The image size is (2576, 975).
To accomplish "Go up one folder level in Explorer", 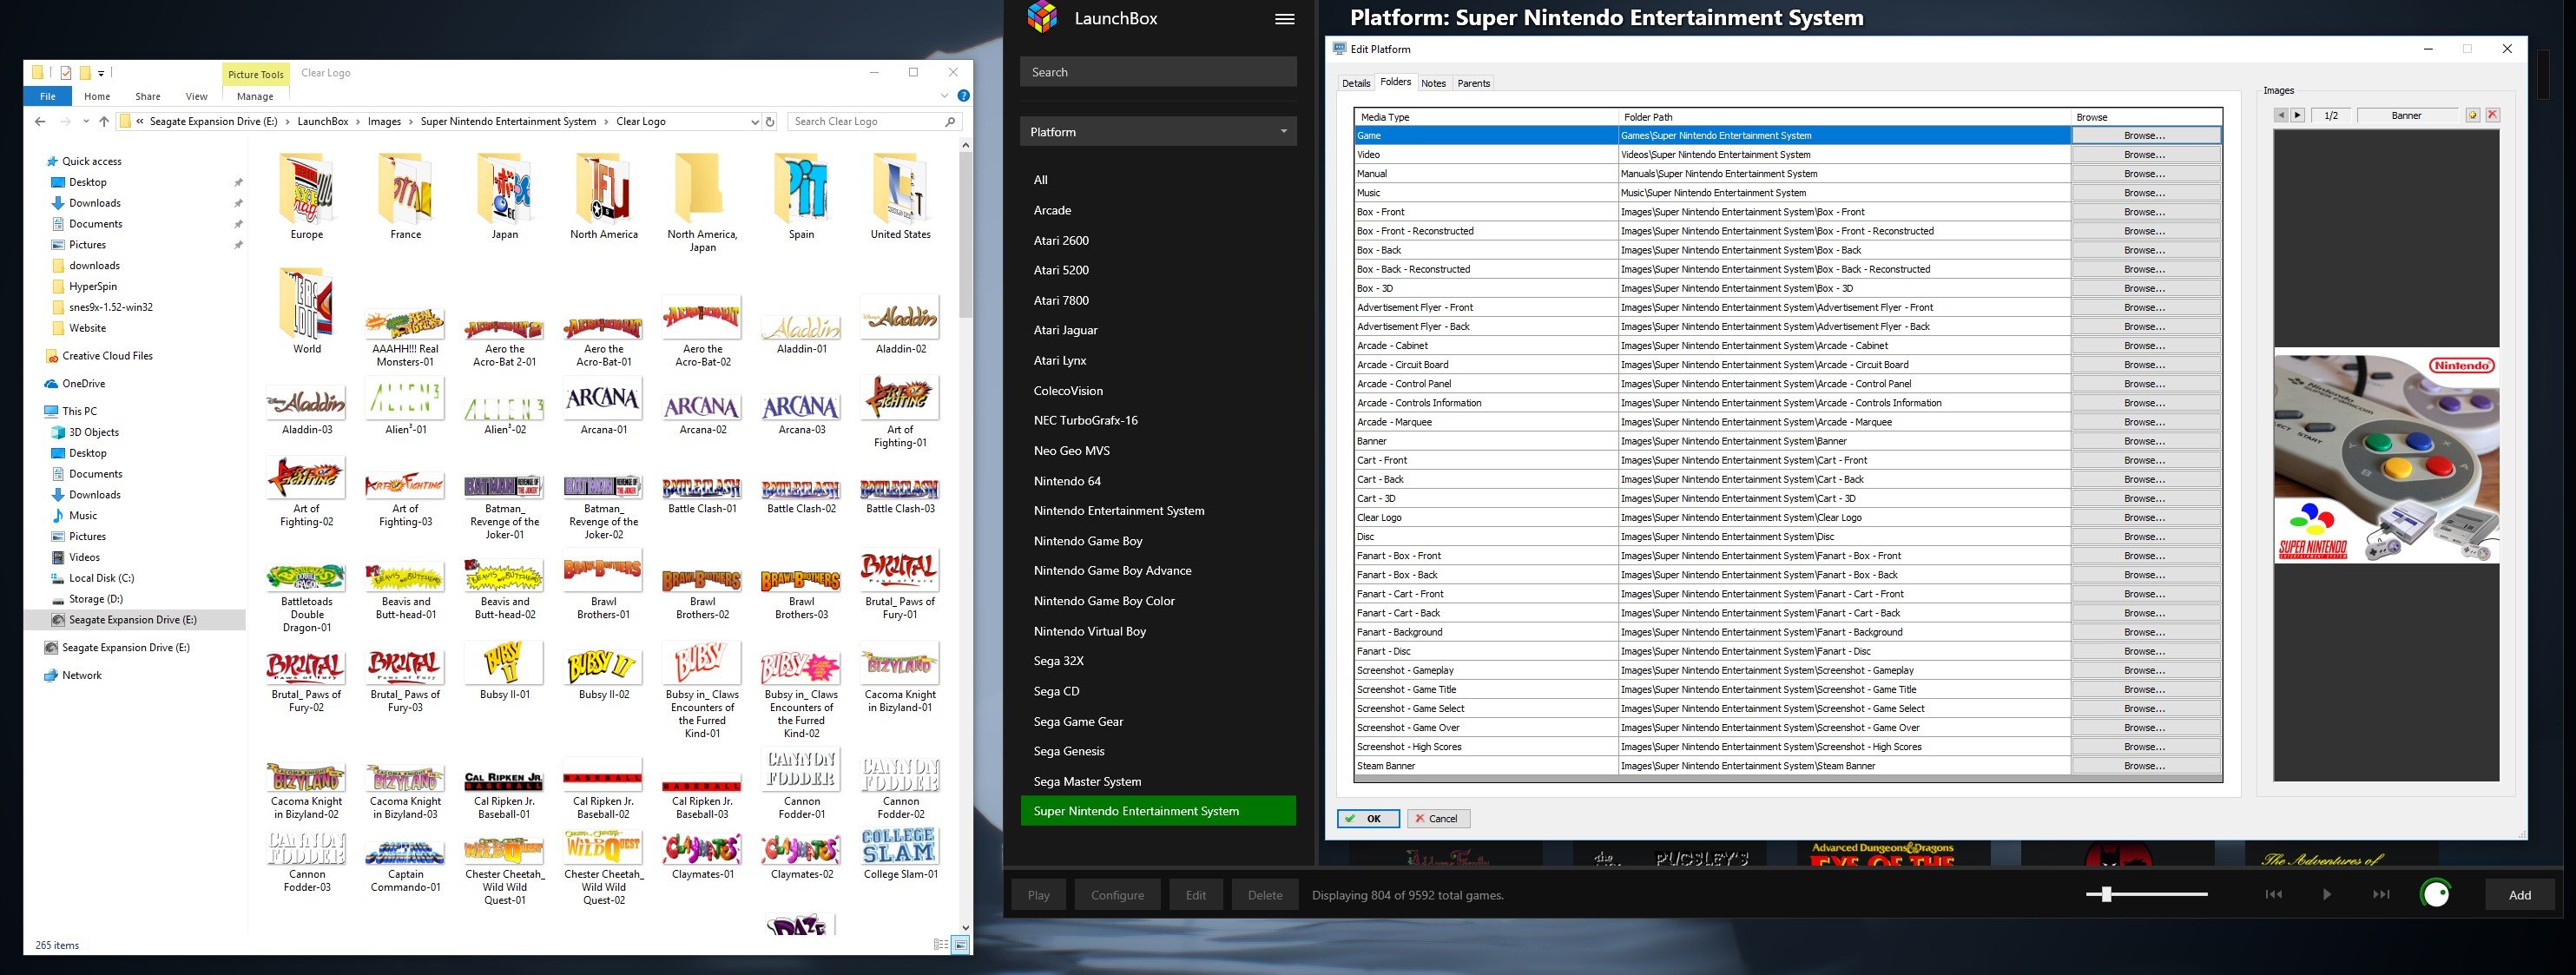I will coord(104,121).
